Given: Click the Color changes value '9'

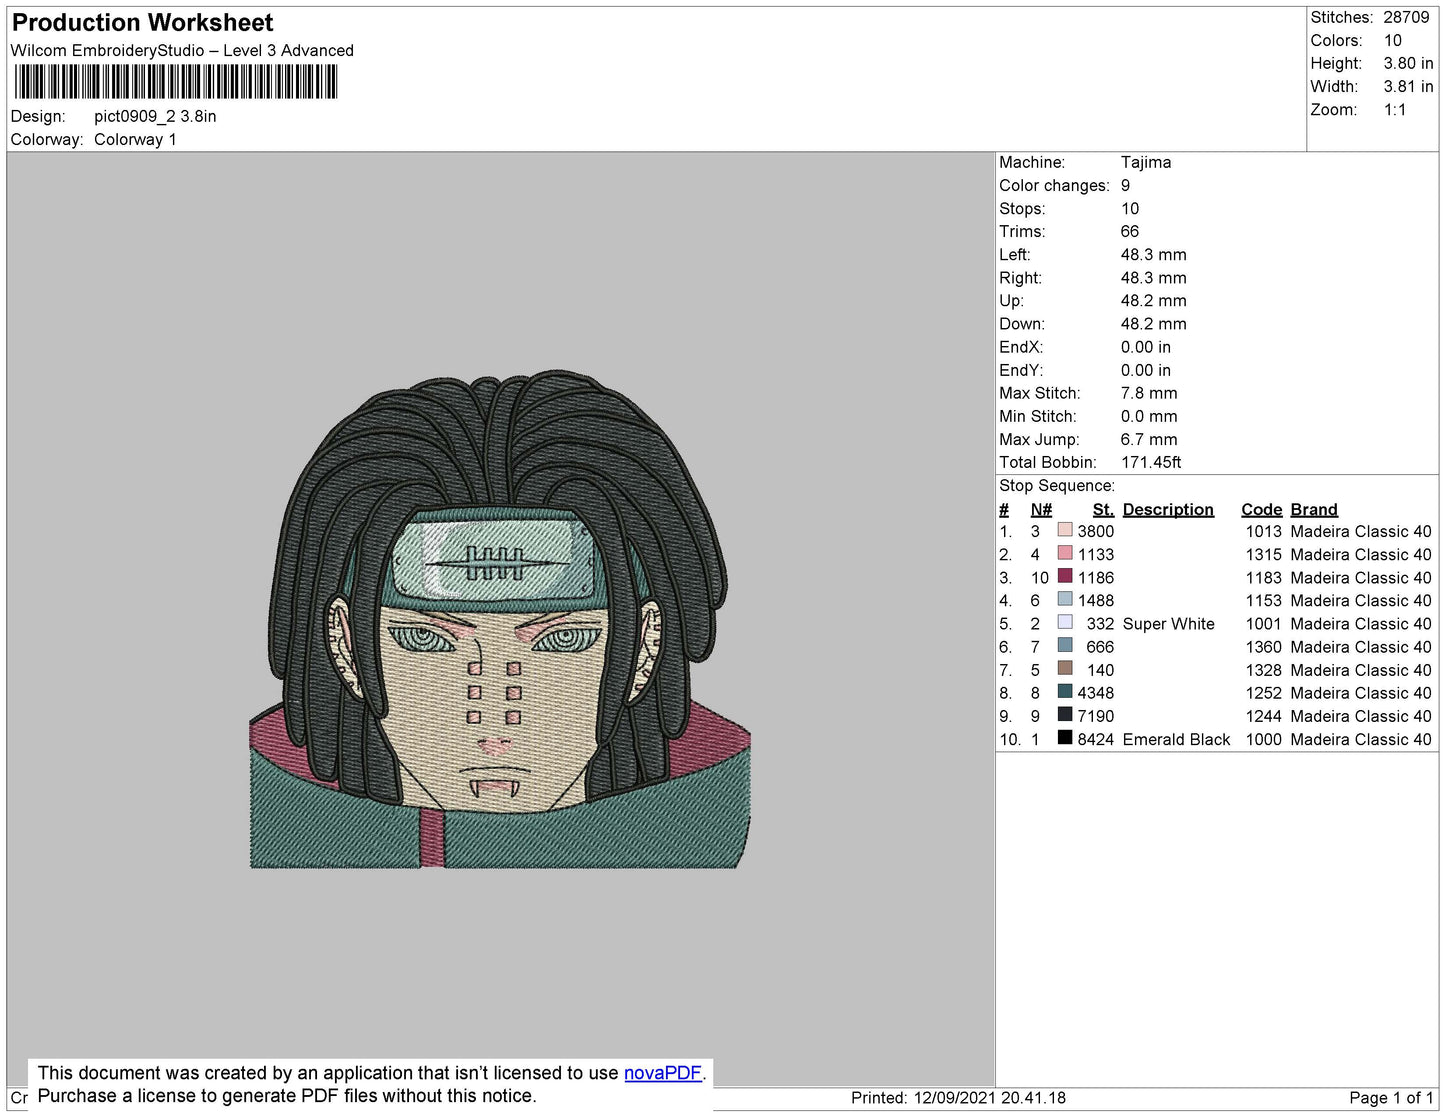Looking at the screenshot, I should [1125, 185].
